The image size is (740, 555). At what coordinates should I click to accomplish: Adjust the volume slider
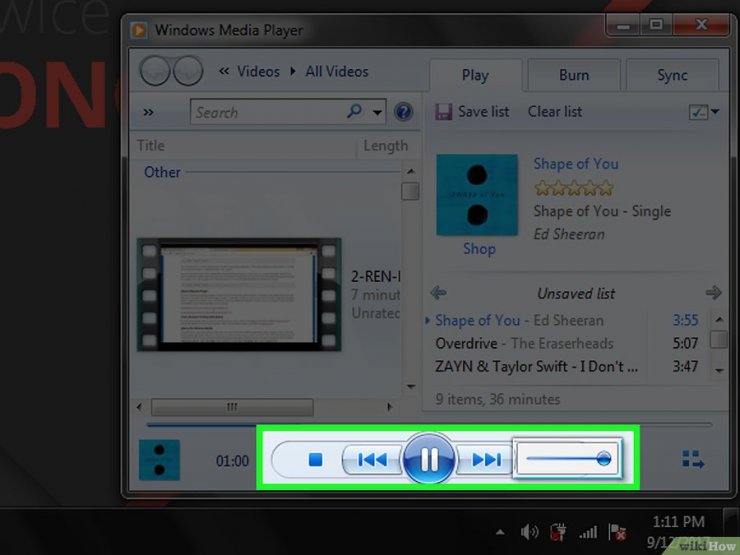click(x=568, y=458)
